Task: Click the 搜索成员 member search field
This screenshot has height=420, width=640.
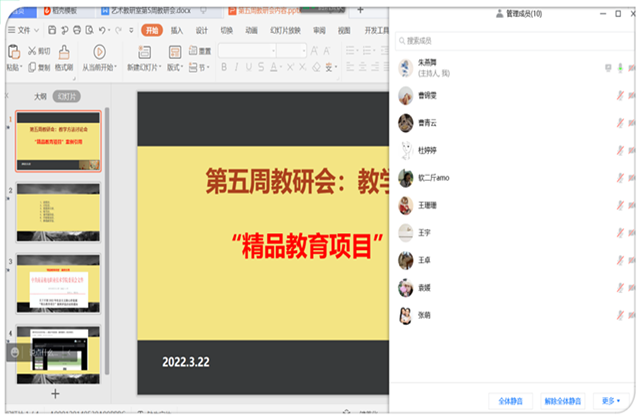Action: click(510, 41)
